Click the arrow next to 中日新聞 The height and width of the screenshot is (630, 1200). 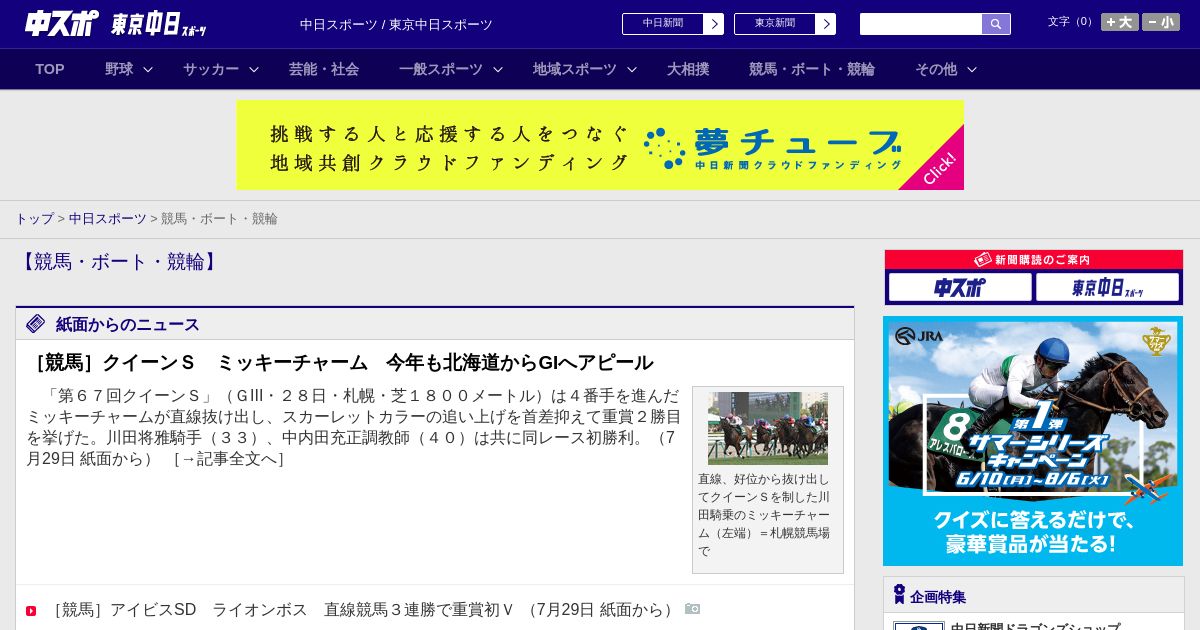pyautogui.click(x=714, y=24)
